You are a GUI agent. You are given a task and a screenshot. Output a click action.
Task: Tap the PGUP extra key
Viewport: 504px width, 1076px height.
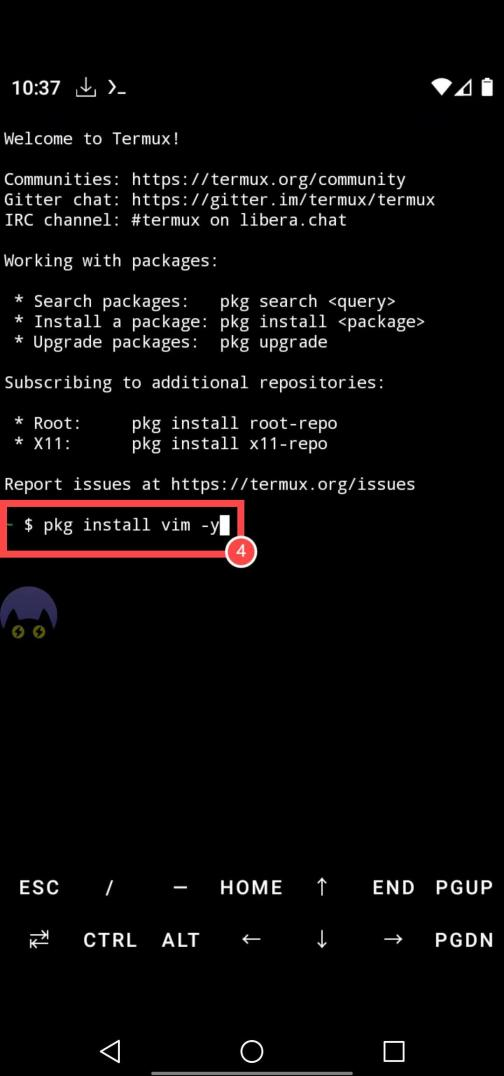point(464,887)
